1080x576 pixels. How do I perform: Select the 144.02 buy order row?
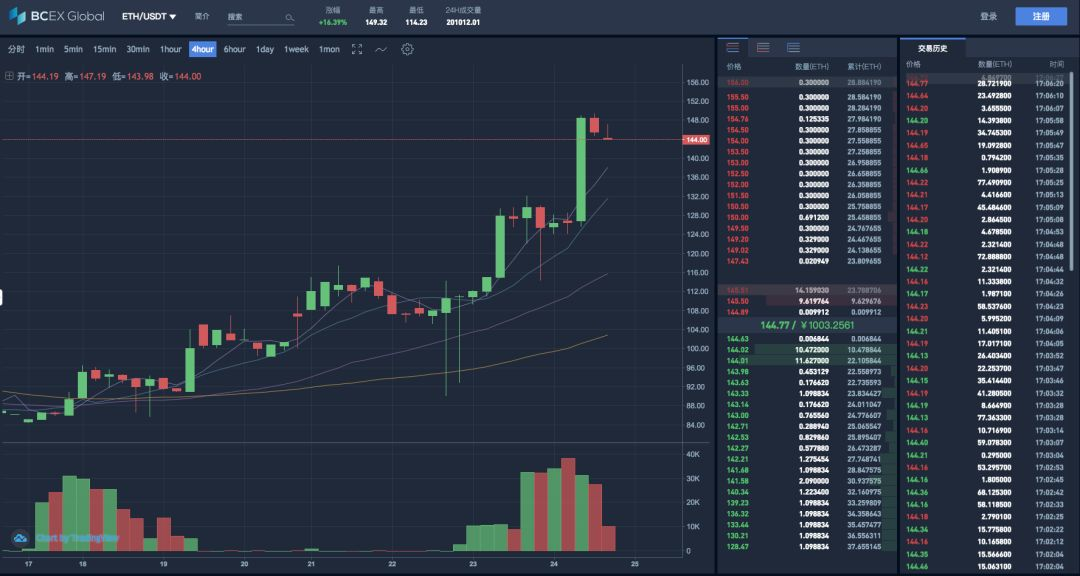[x=807, y=349]
